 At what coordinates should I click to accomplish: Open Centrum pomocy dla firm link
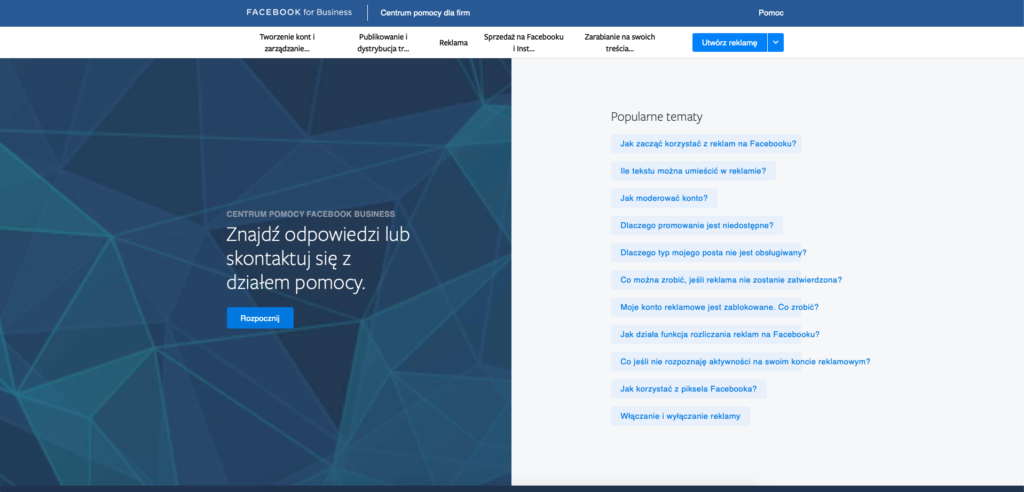pos(425,13)
